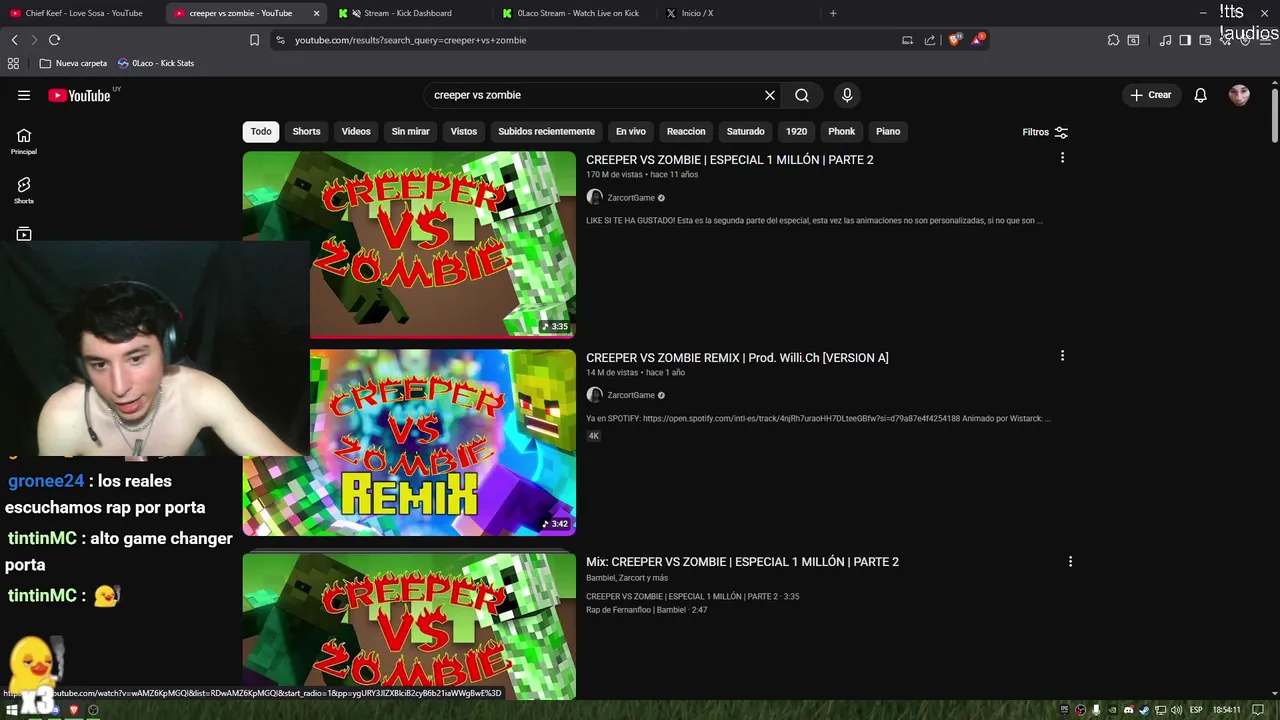Start voice search with the microphone
1280x720 pixels.
point(847,95)
